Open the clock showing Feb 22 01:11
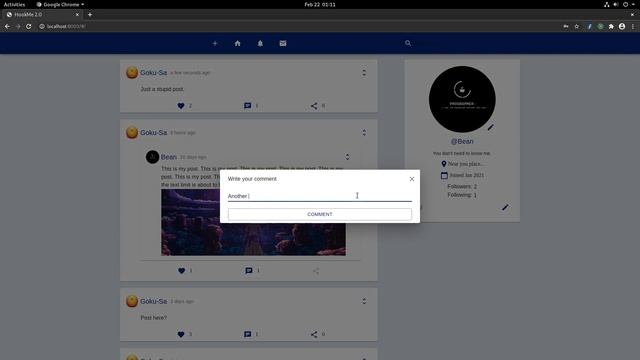 point(320,4)
